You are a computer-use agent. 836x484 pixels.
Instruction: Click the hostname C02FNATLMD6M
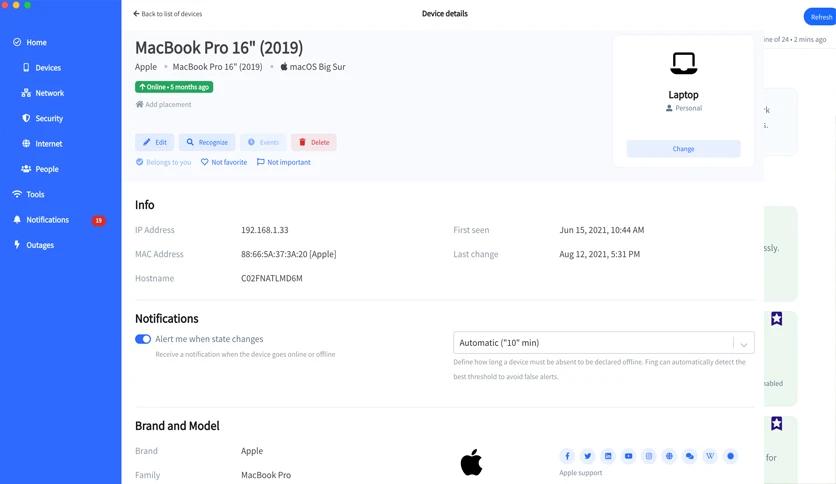pyautogui.click(x=271, y=278)
